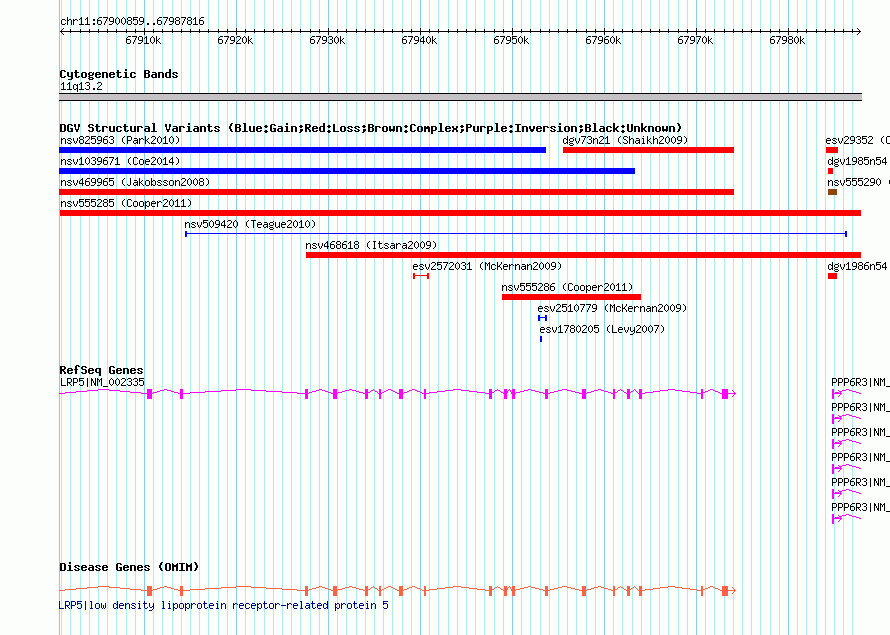
Task: Click the DGV Structural Variants track heading
Action: click(371, 128)
